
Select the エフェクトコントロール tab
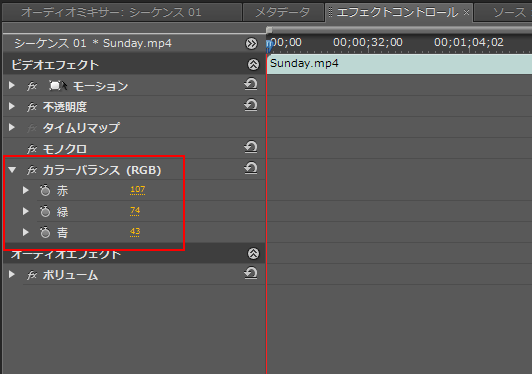coord(397,13)
